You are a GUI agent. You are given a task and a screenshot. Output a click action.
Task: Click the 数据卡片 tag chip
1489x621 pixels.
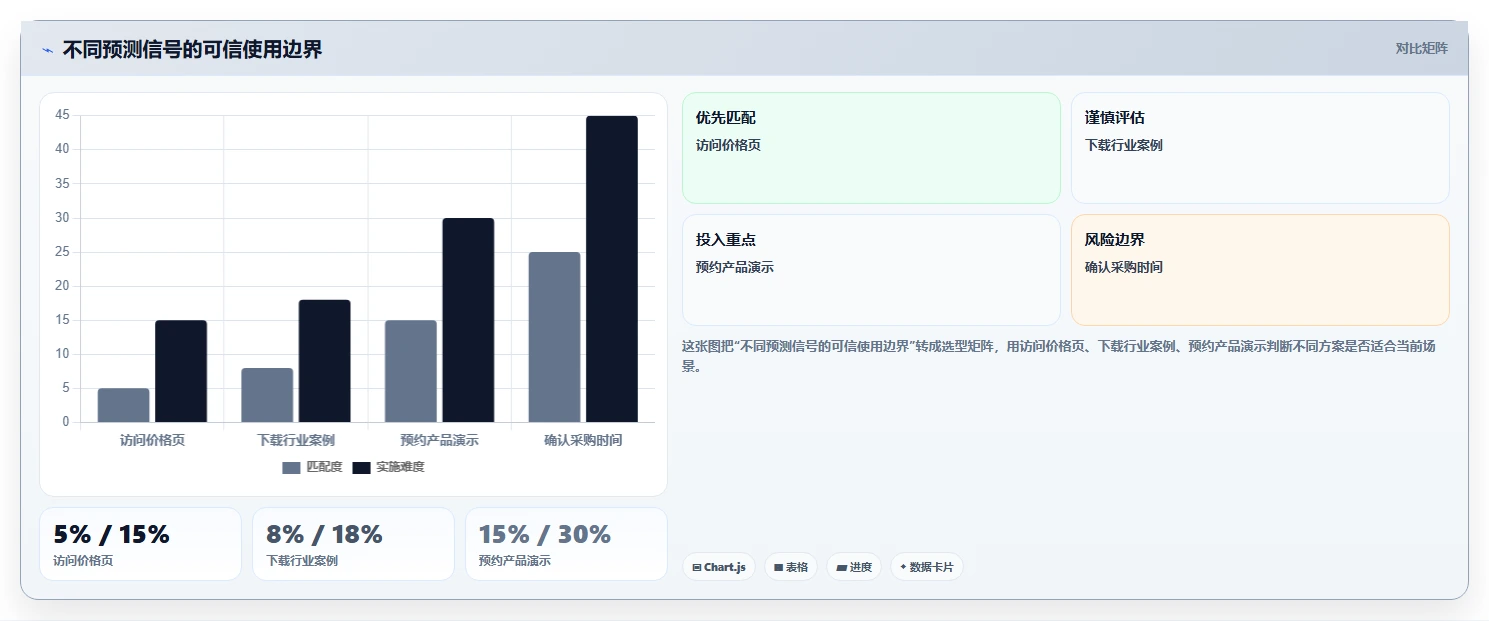coord(927,567)
